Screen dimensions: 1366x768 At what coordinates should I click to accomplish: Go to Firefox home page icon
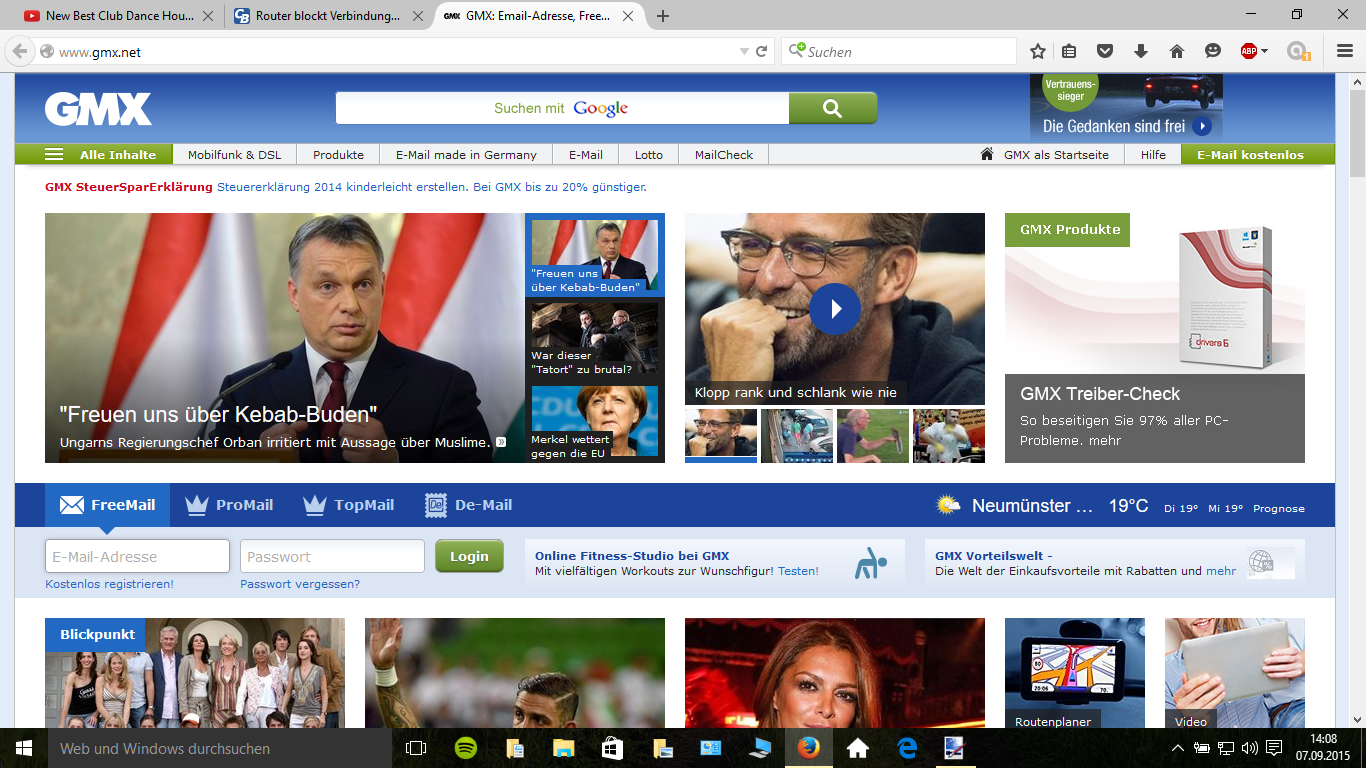click(1177, 51)
